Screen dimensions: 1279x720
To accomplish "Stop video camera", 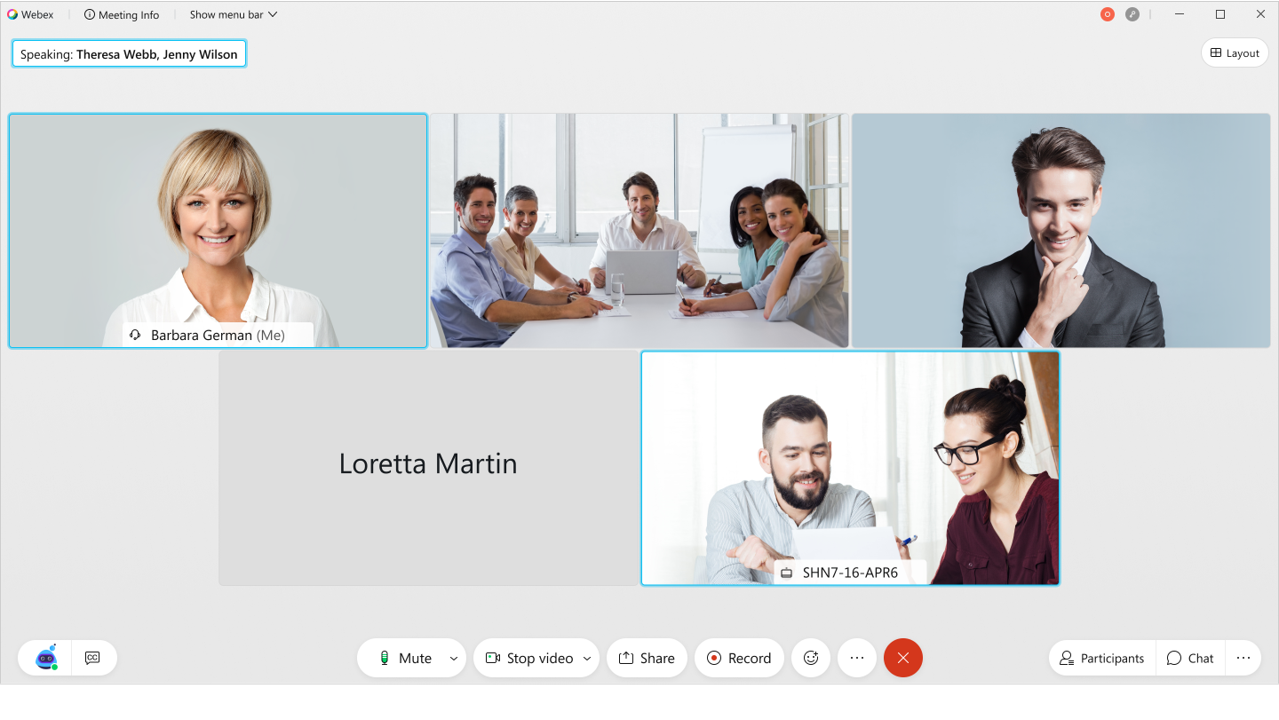I will point(529,658).
